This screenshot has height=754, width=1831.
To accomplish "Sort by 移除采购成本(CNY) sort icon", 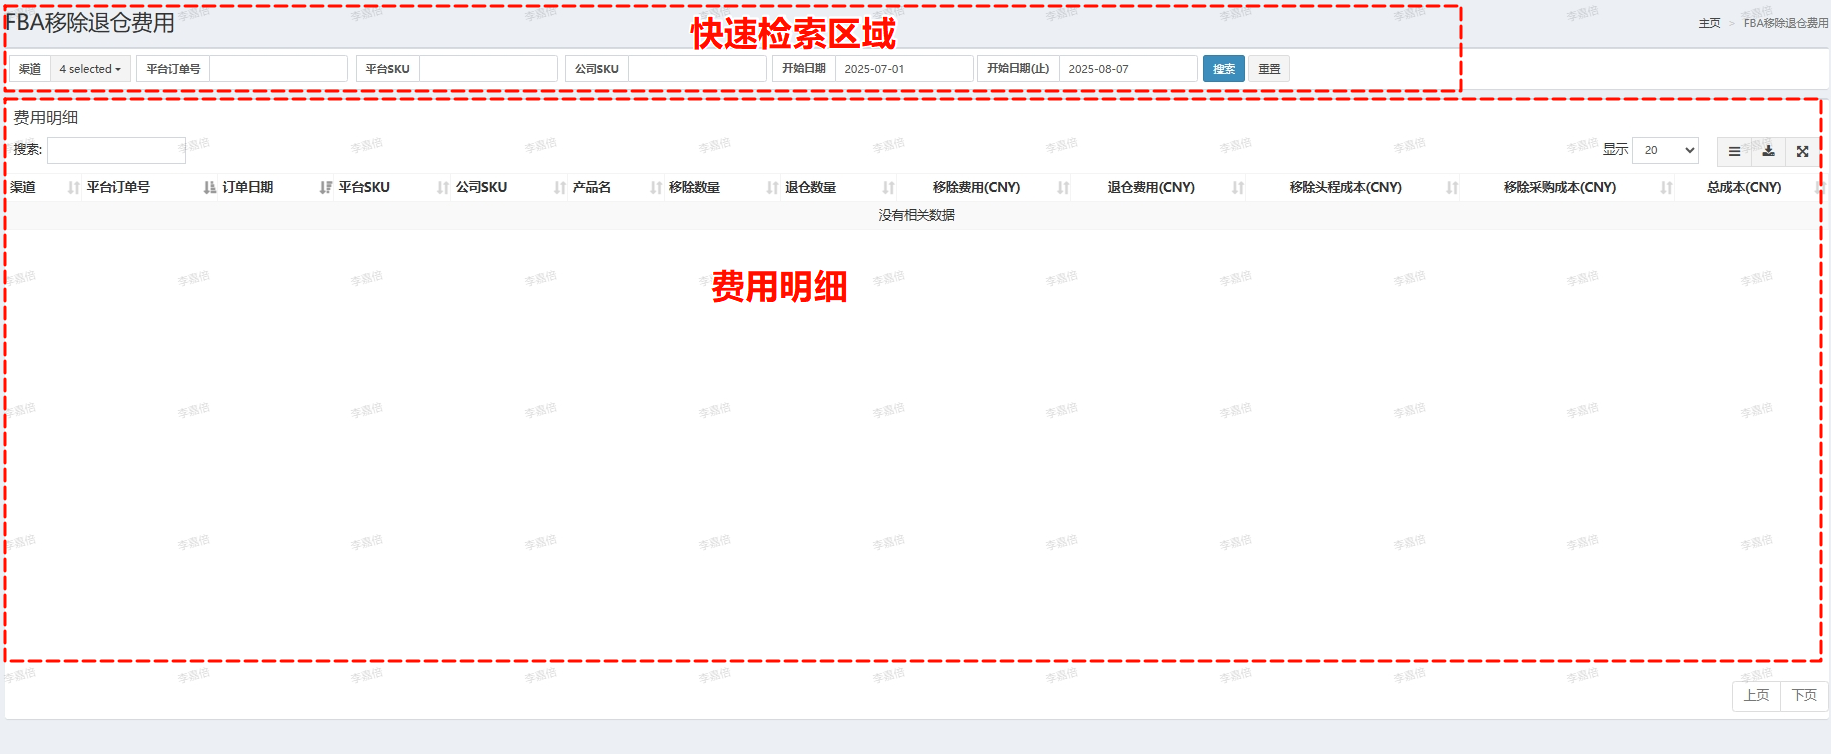I will pos(1666,188).
